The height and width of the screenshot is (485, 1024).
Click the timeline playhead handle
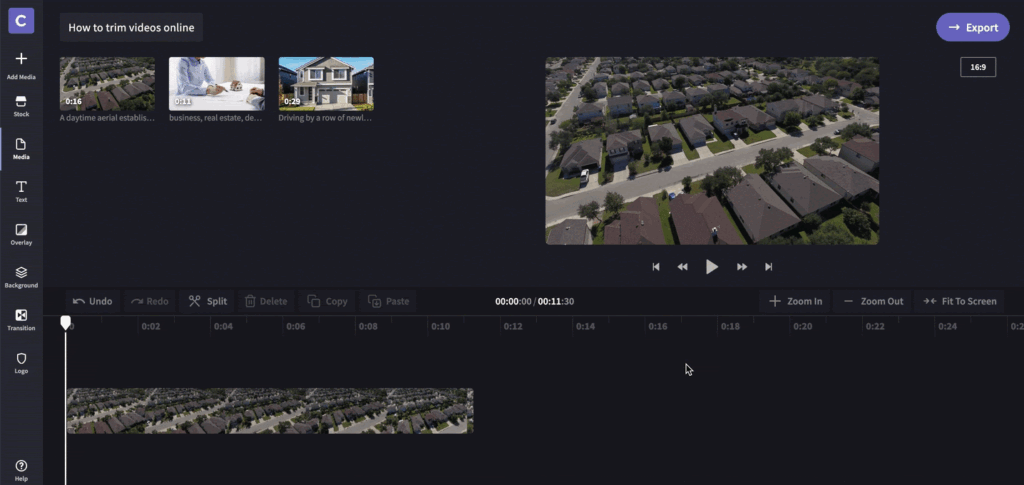[x=65, y=322]
